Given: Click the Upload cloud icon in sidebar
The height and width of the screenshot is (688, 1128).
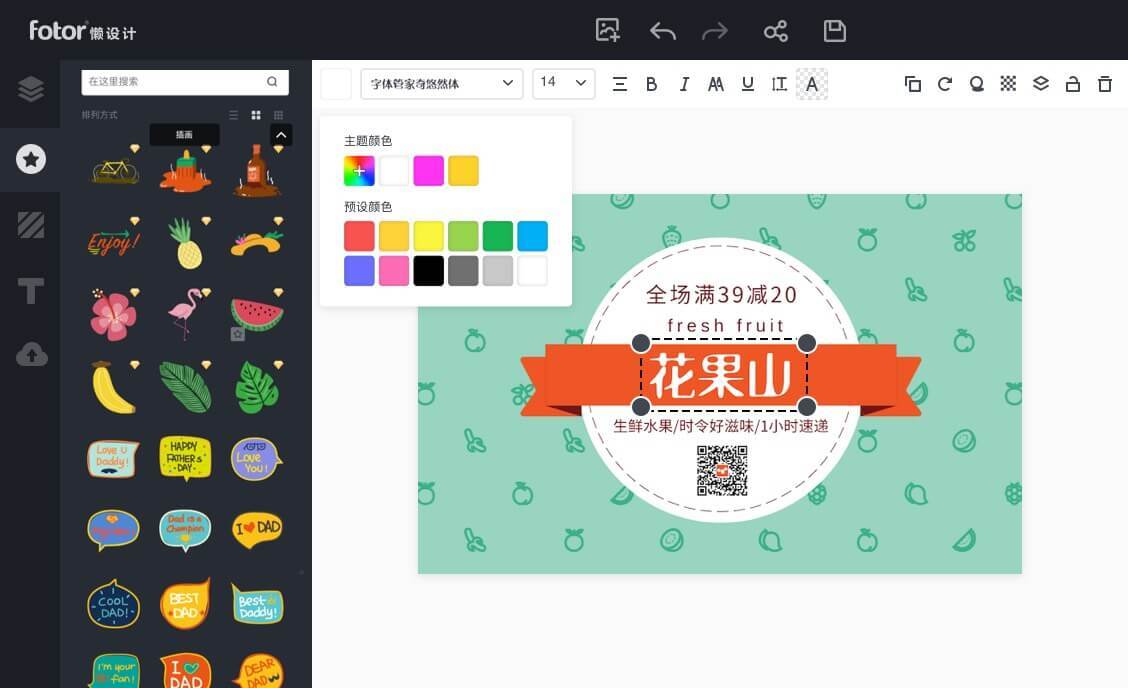Looking at the screenshot, I should coord(30,351).
